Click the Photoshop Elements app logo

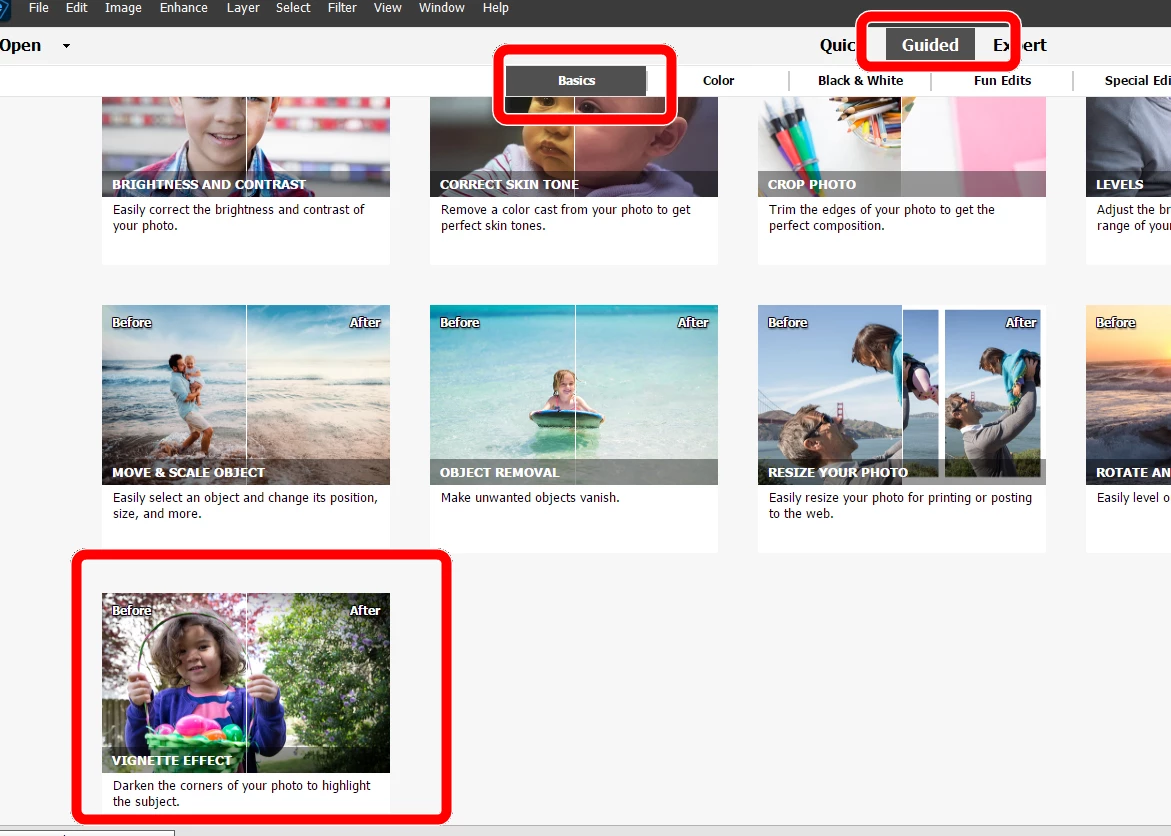[x=4, y=9]
